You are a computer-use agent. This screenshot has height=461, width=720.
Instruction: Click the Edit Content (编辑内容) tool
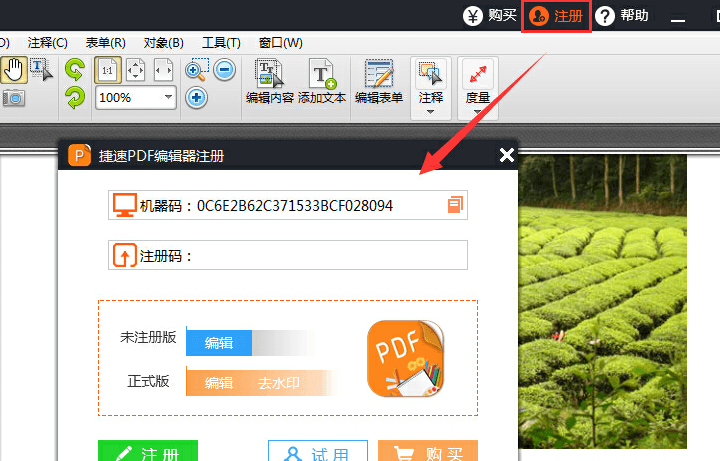click(x=269, y=82)
